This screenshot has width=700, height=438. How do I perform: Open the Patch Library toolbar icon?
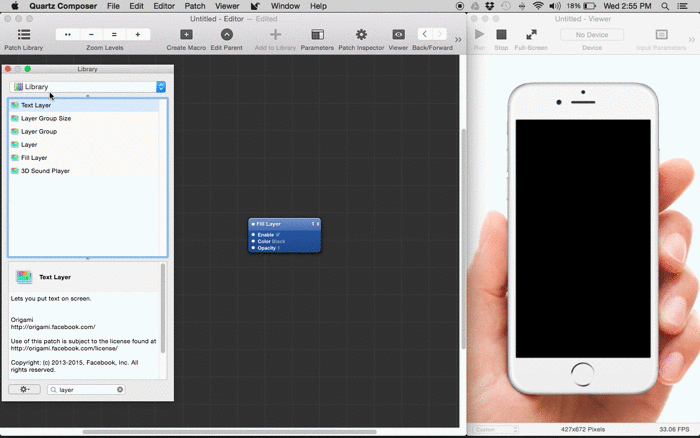(23, 35)
